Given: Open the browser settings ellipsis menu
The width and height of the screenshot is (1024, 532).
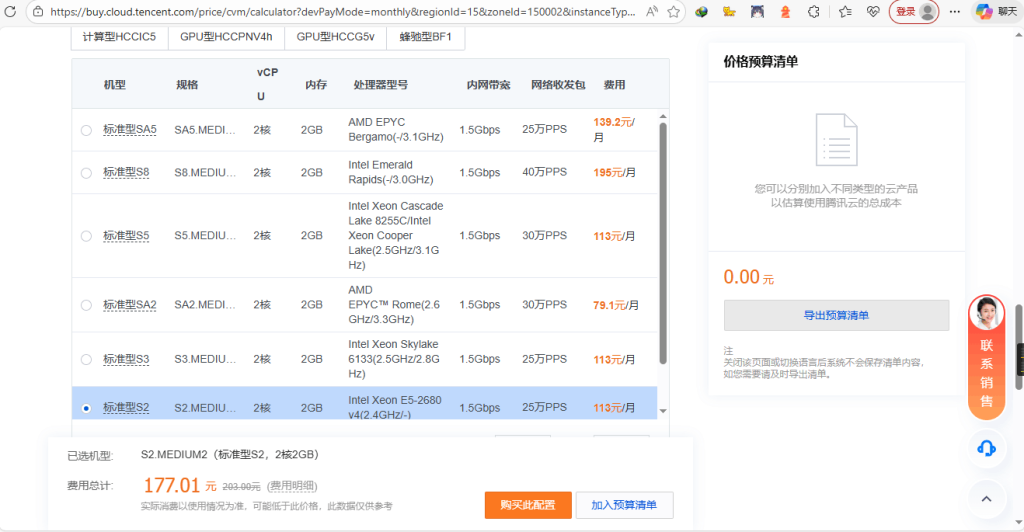Looking at the screenshot, I should click(955, 12).
